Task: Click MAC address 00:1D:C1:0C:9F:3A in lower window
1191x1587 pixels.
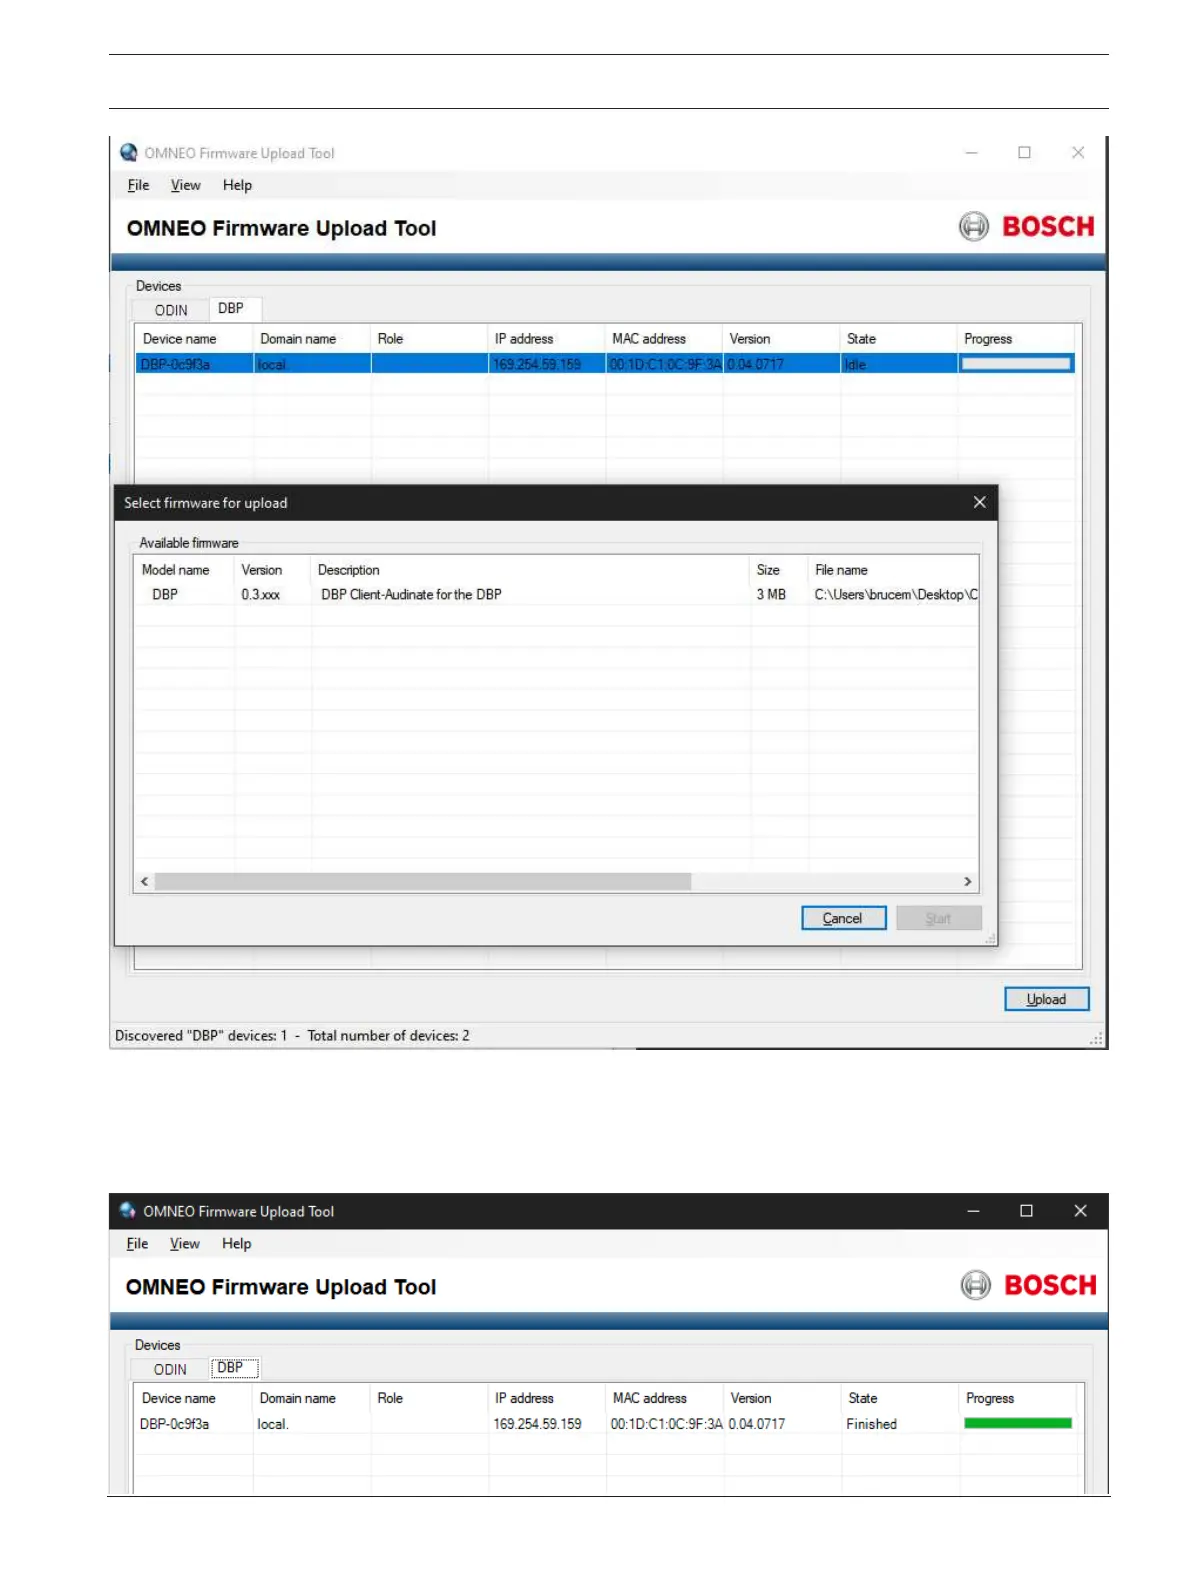Action: [666, 1424]
